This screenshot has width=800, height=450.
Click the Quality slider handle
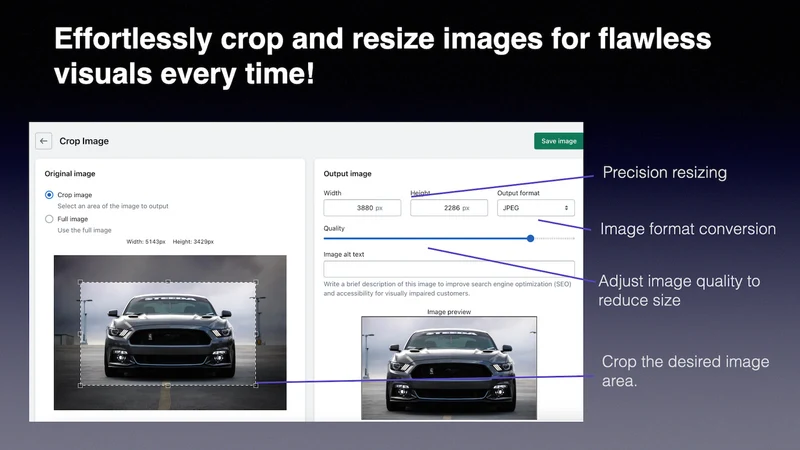531,238
